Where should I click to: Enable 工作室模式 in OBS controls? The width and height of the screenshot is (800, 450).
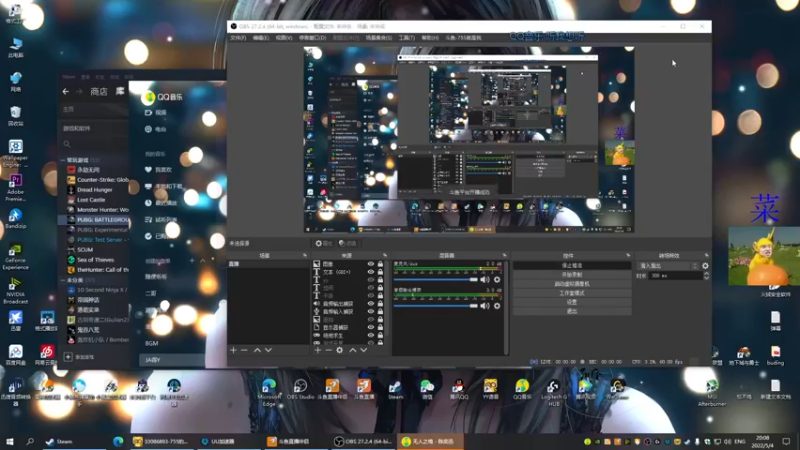pyautogui.click(x=571, y=293)
